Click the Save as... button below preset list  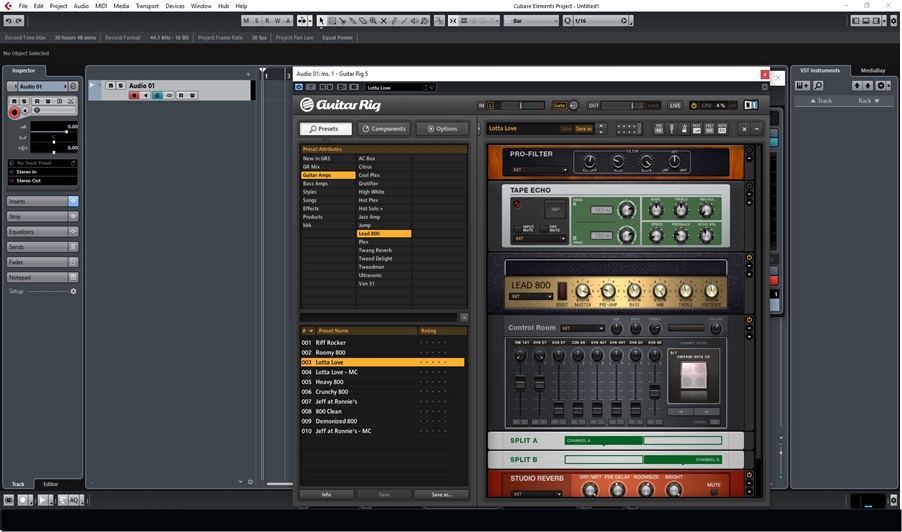click(442, 495)
